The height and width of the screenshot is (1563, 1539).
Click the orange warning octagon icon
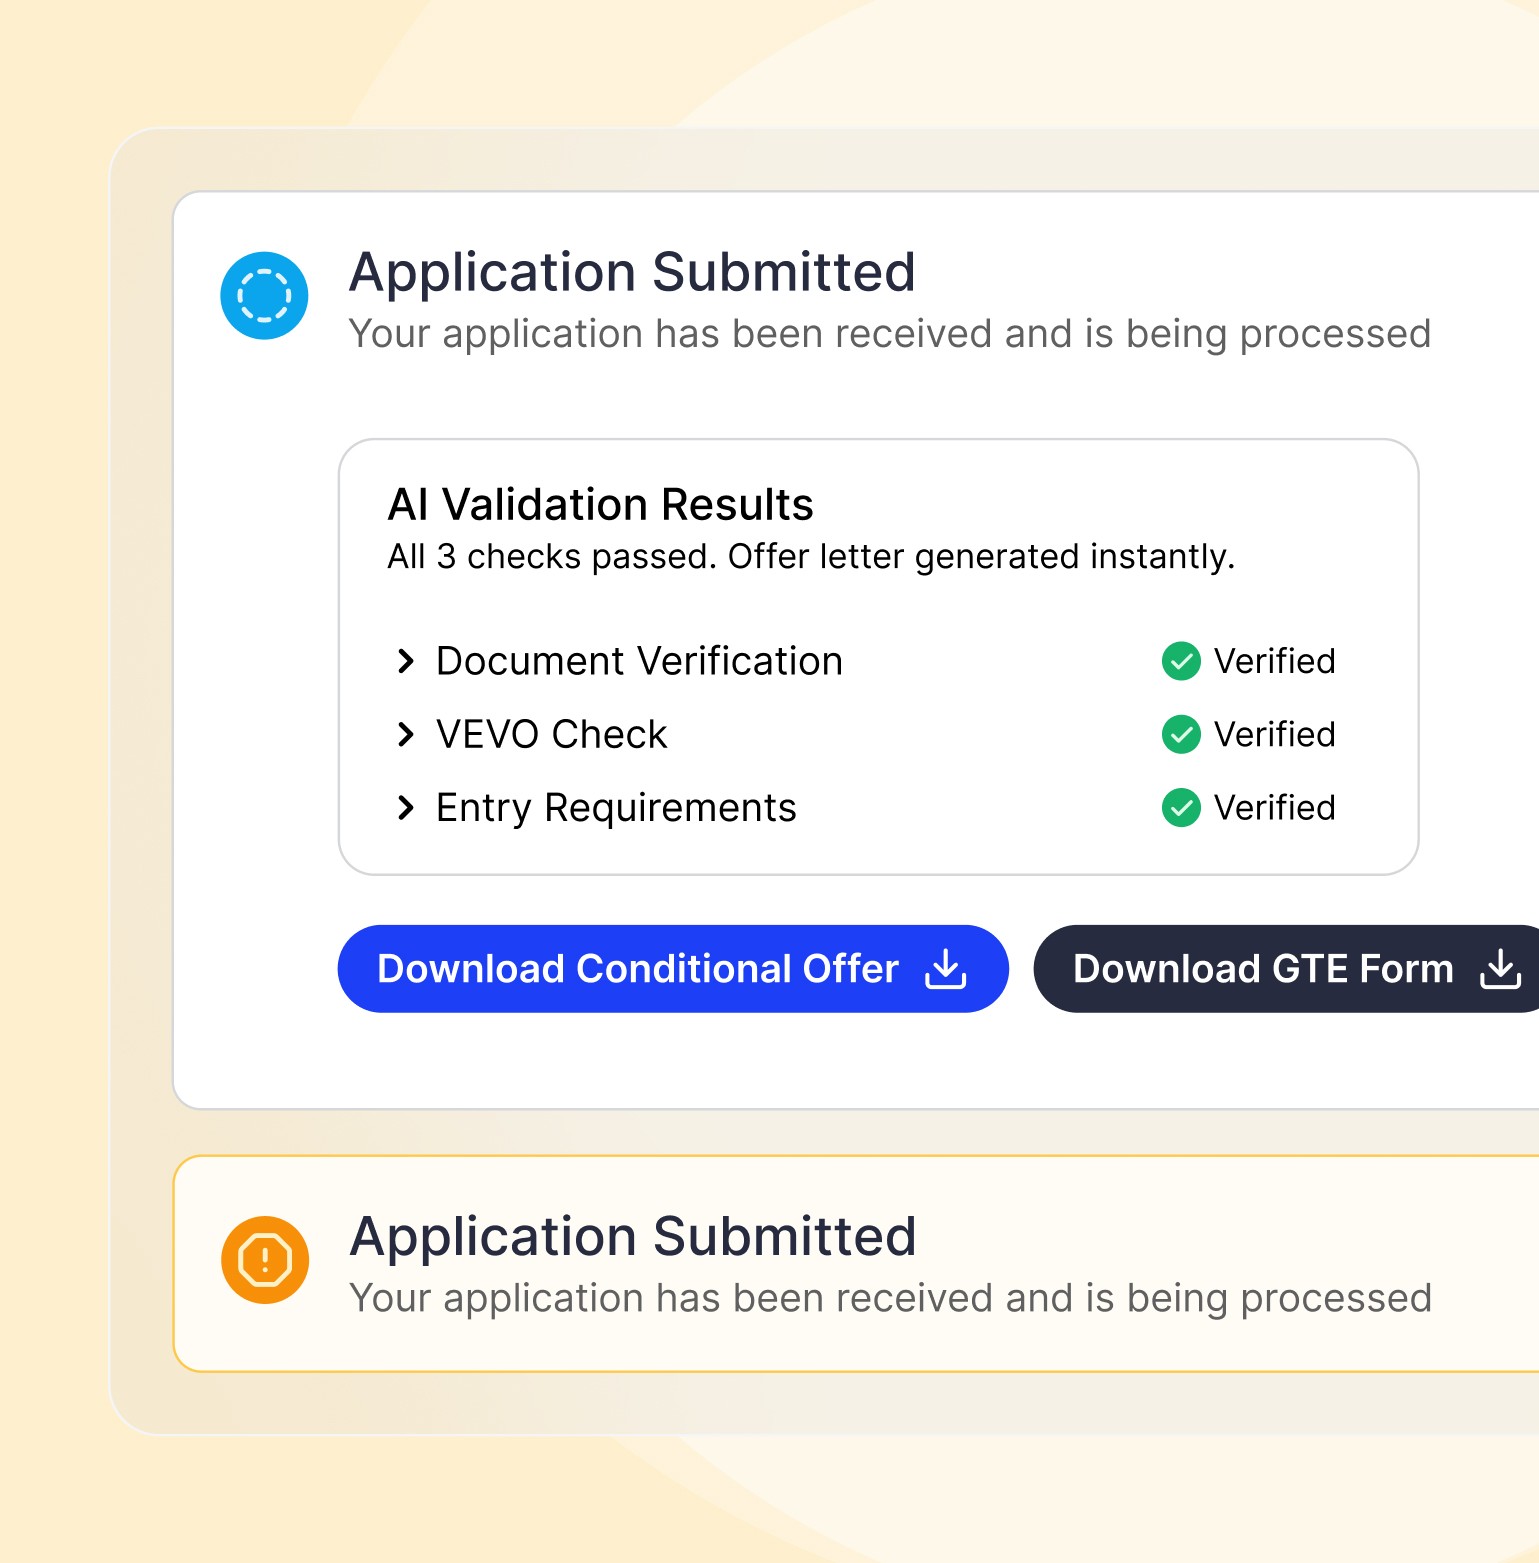(x=265, y=1260)
